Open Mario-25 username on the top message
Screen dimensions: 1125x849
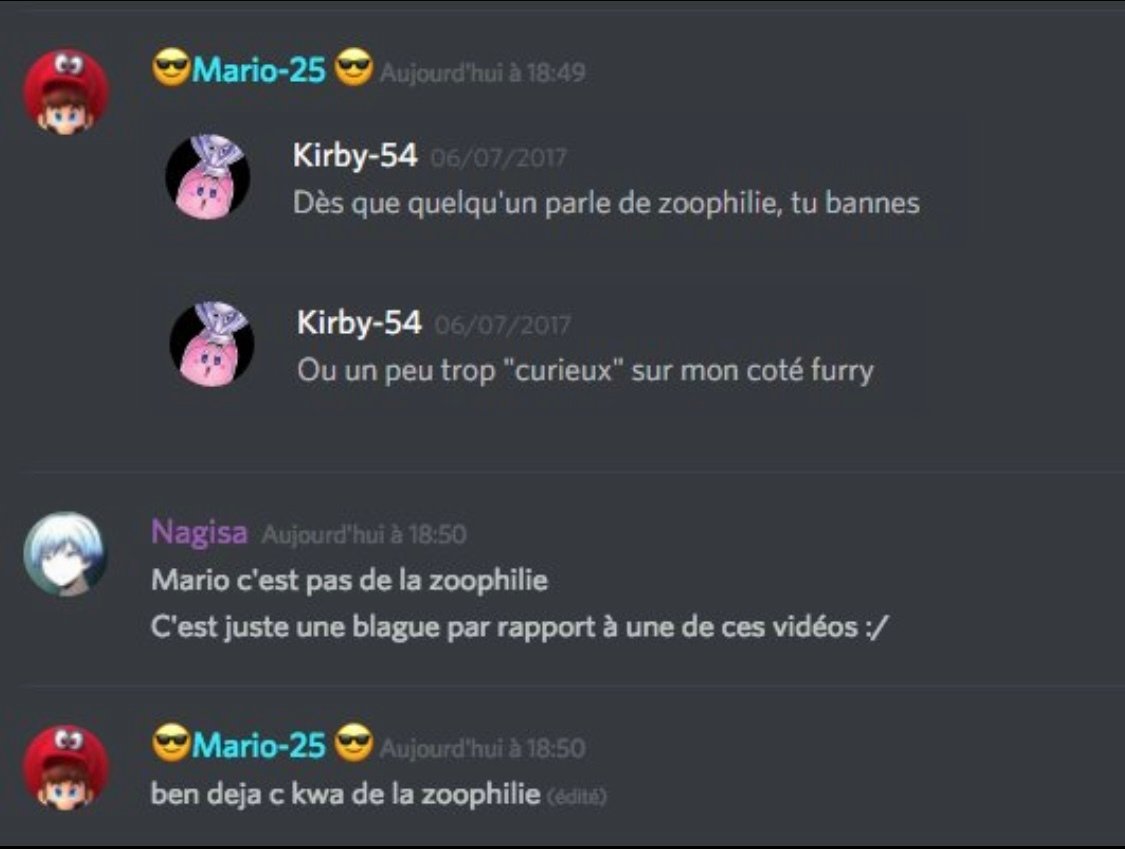tap(259, 70)
